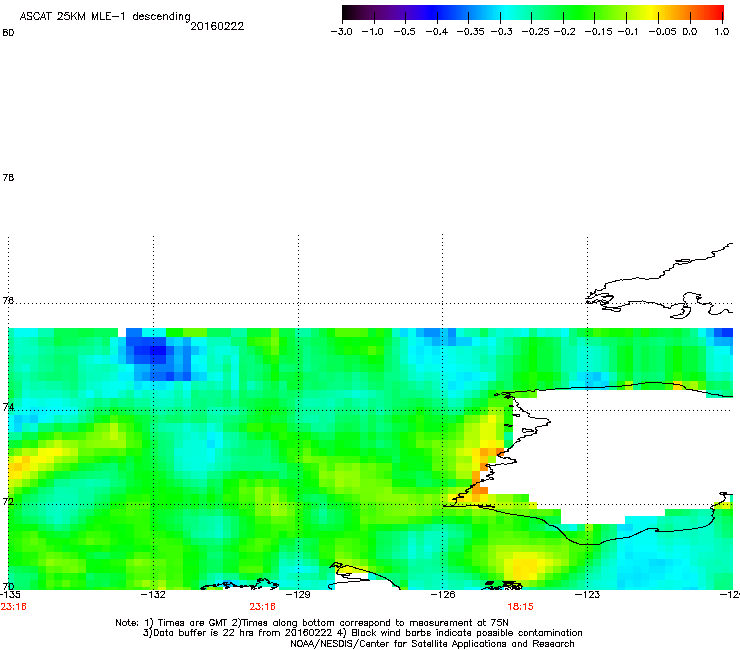740x650 pixels.
Task: Click the 78 latitude label on left axis
Action: tap(8, 177)
